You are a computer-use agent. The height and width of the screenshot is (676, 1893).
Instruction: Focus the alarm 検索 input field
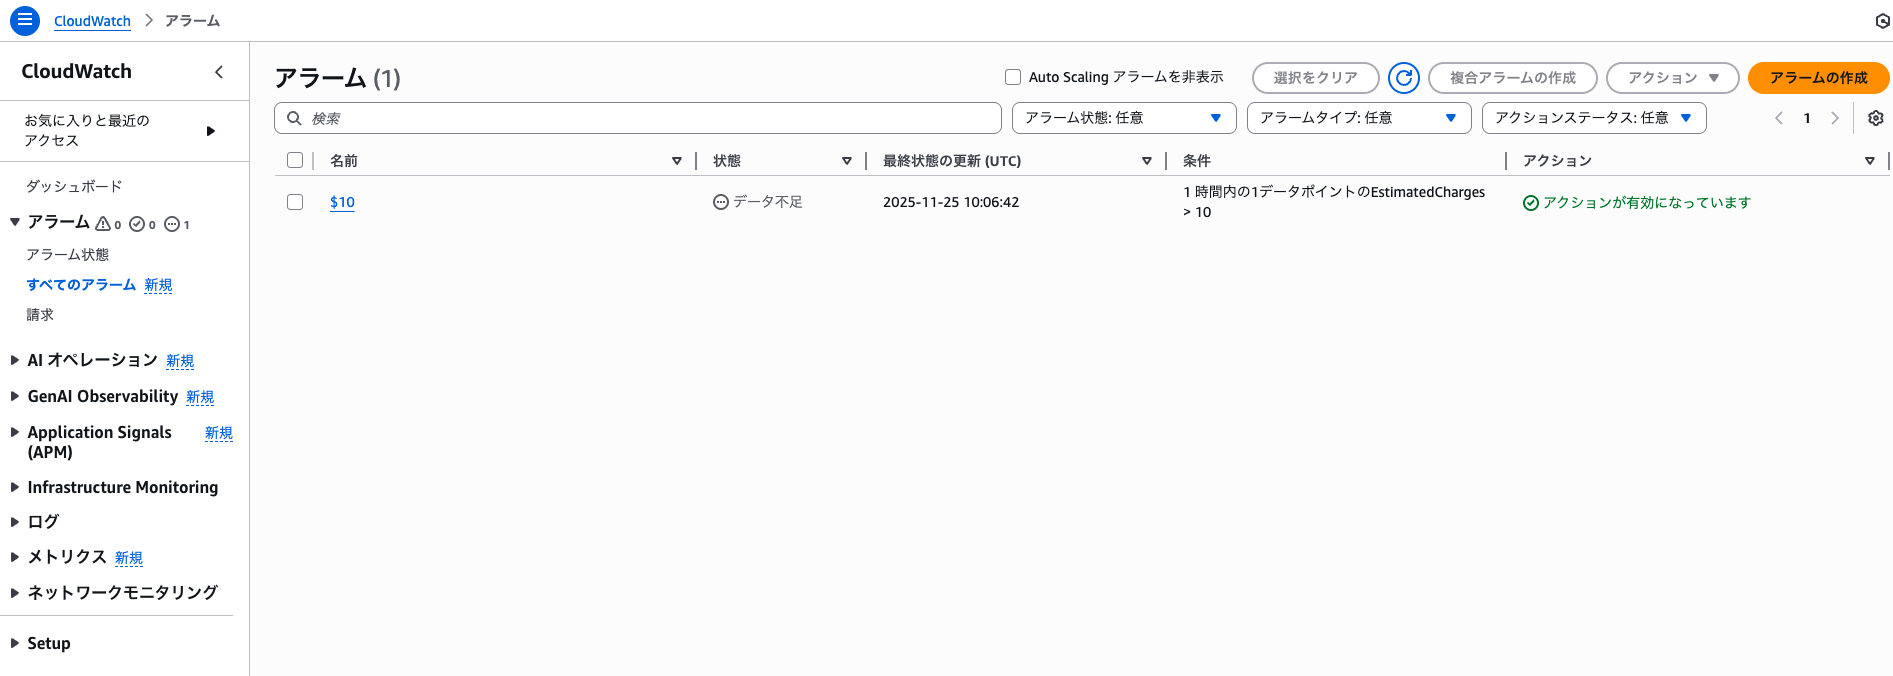(x=638, y=118)
